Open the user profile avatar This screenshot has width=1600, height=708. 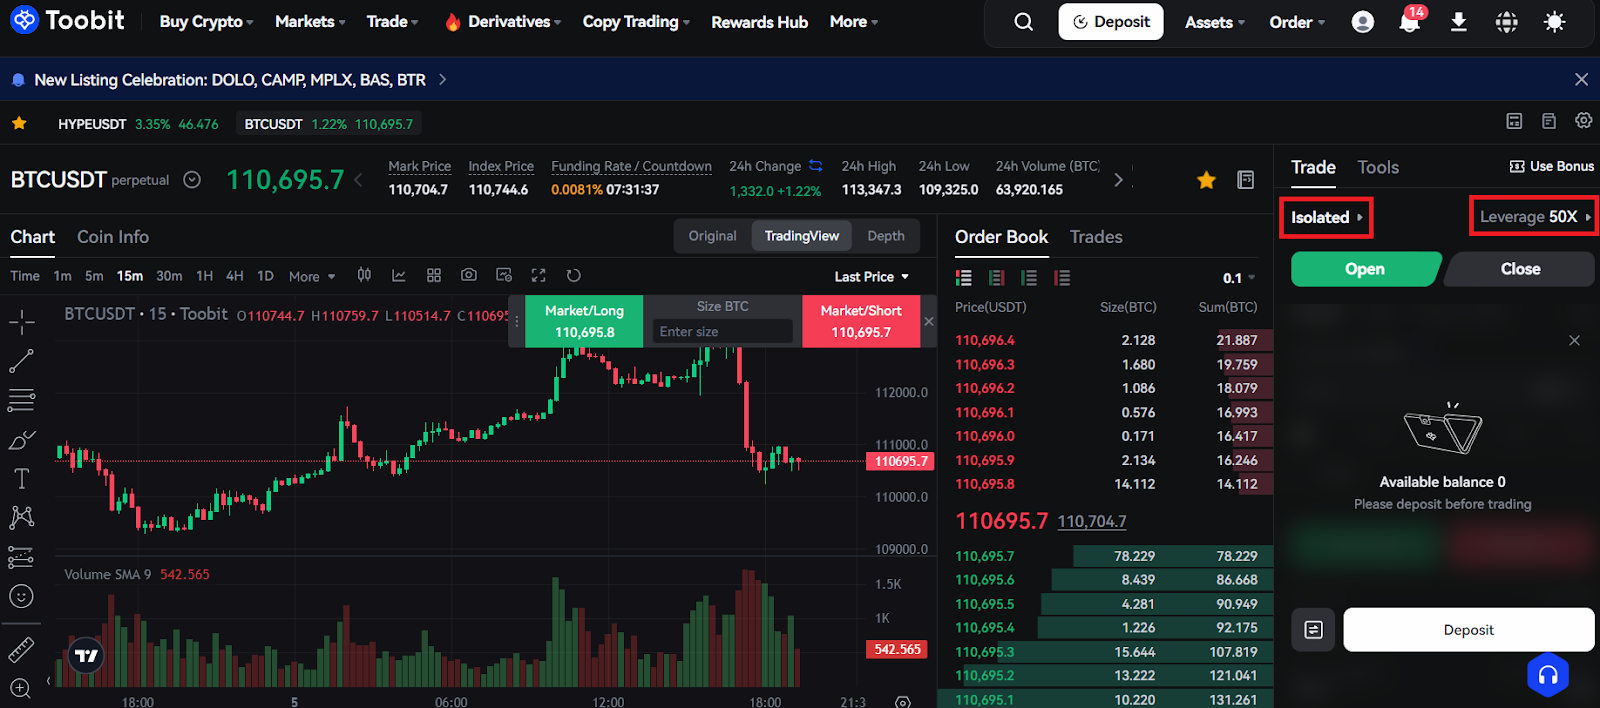point(1362,22)
